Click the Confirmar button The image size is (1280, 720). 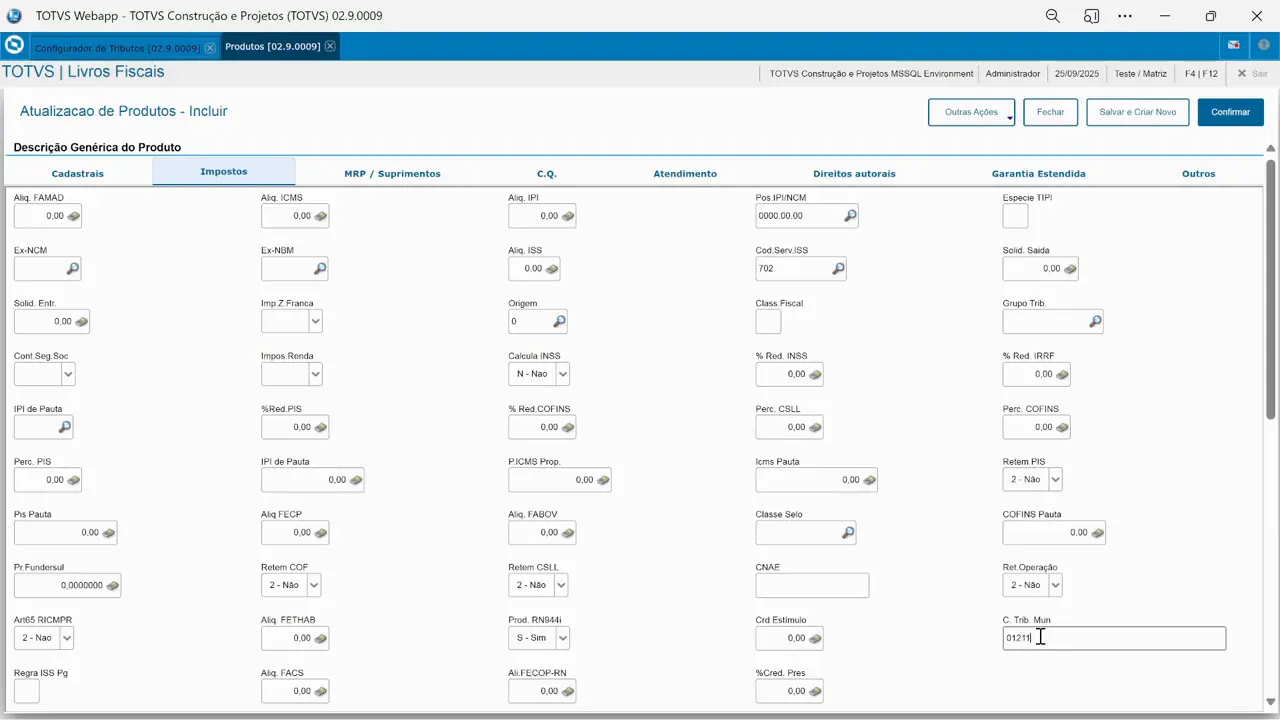pos(1230,112)
